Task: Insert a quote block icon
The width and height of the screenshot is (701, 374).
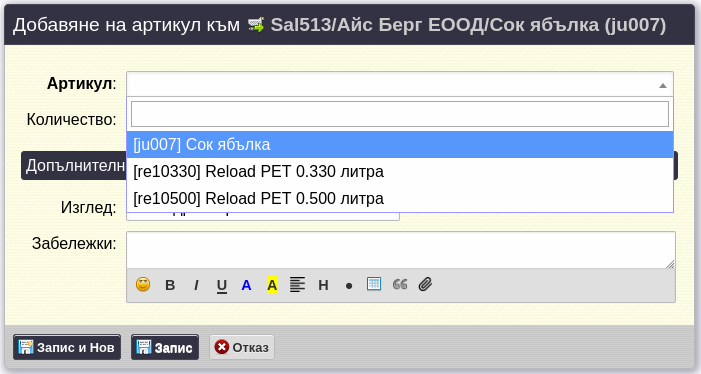Action: pyautogui.click(x=400, y=284)
